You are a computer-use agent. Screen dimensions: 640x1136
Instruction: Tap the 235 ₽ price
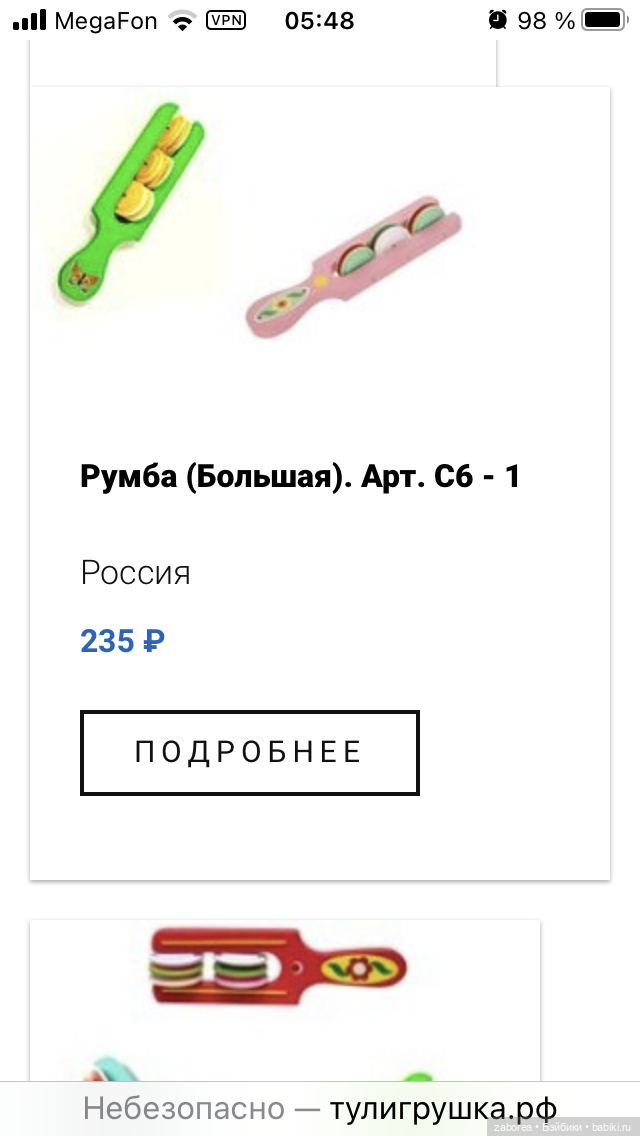pos(122,640)
